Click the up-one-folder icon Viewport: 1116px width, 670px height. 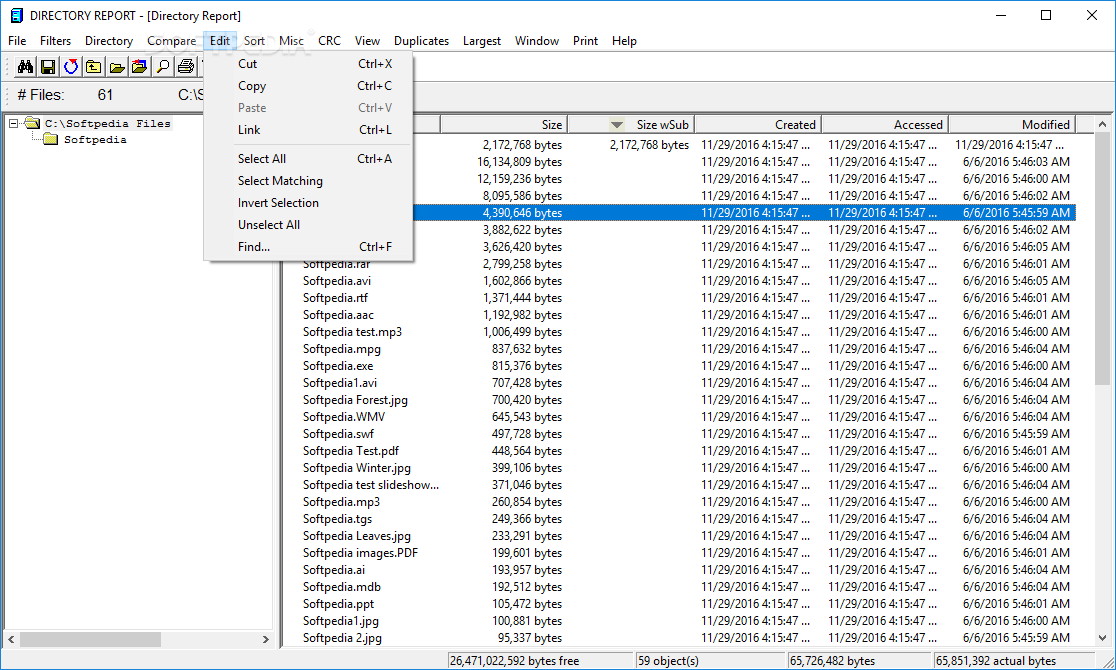(93, 67)
